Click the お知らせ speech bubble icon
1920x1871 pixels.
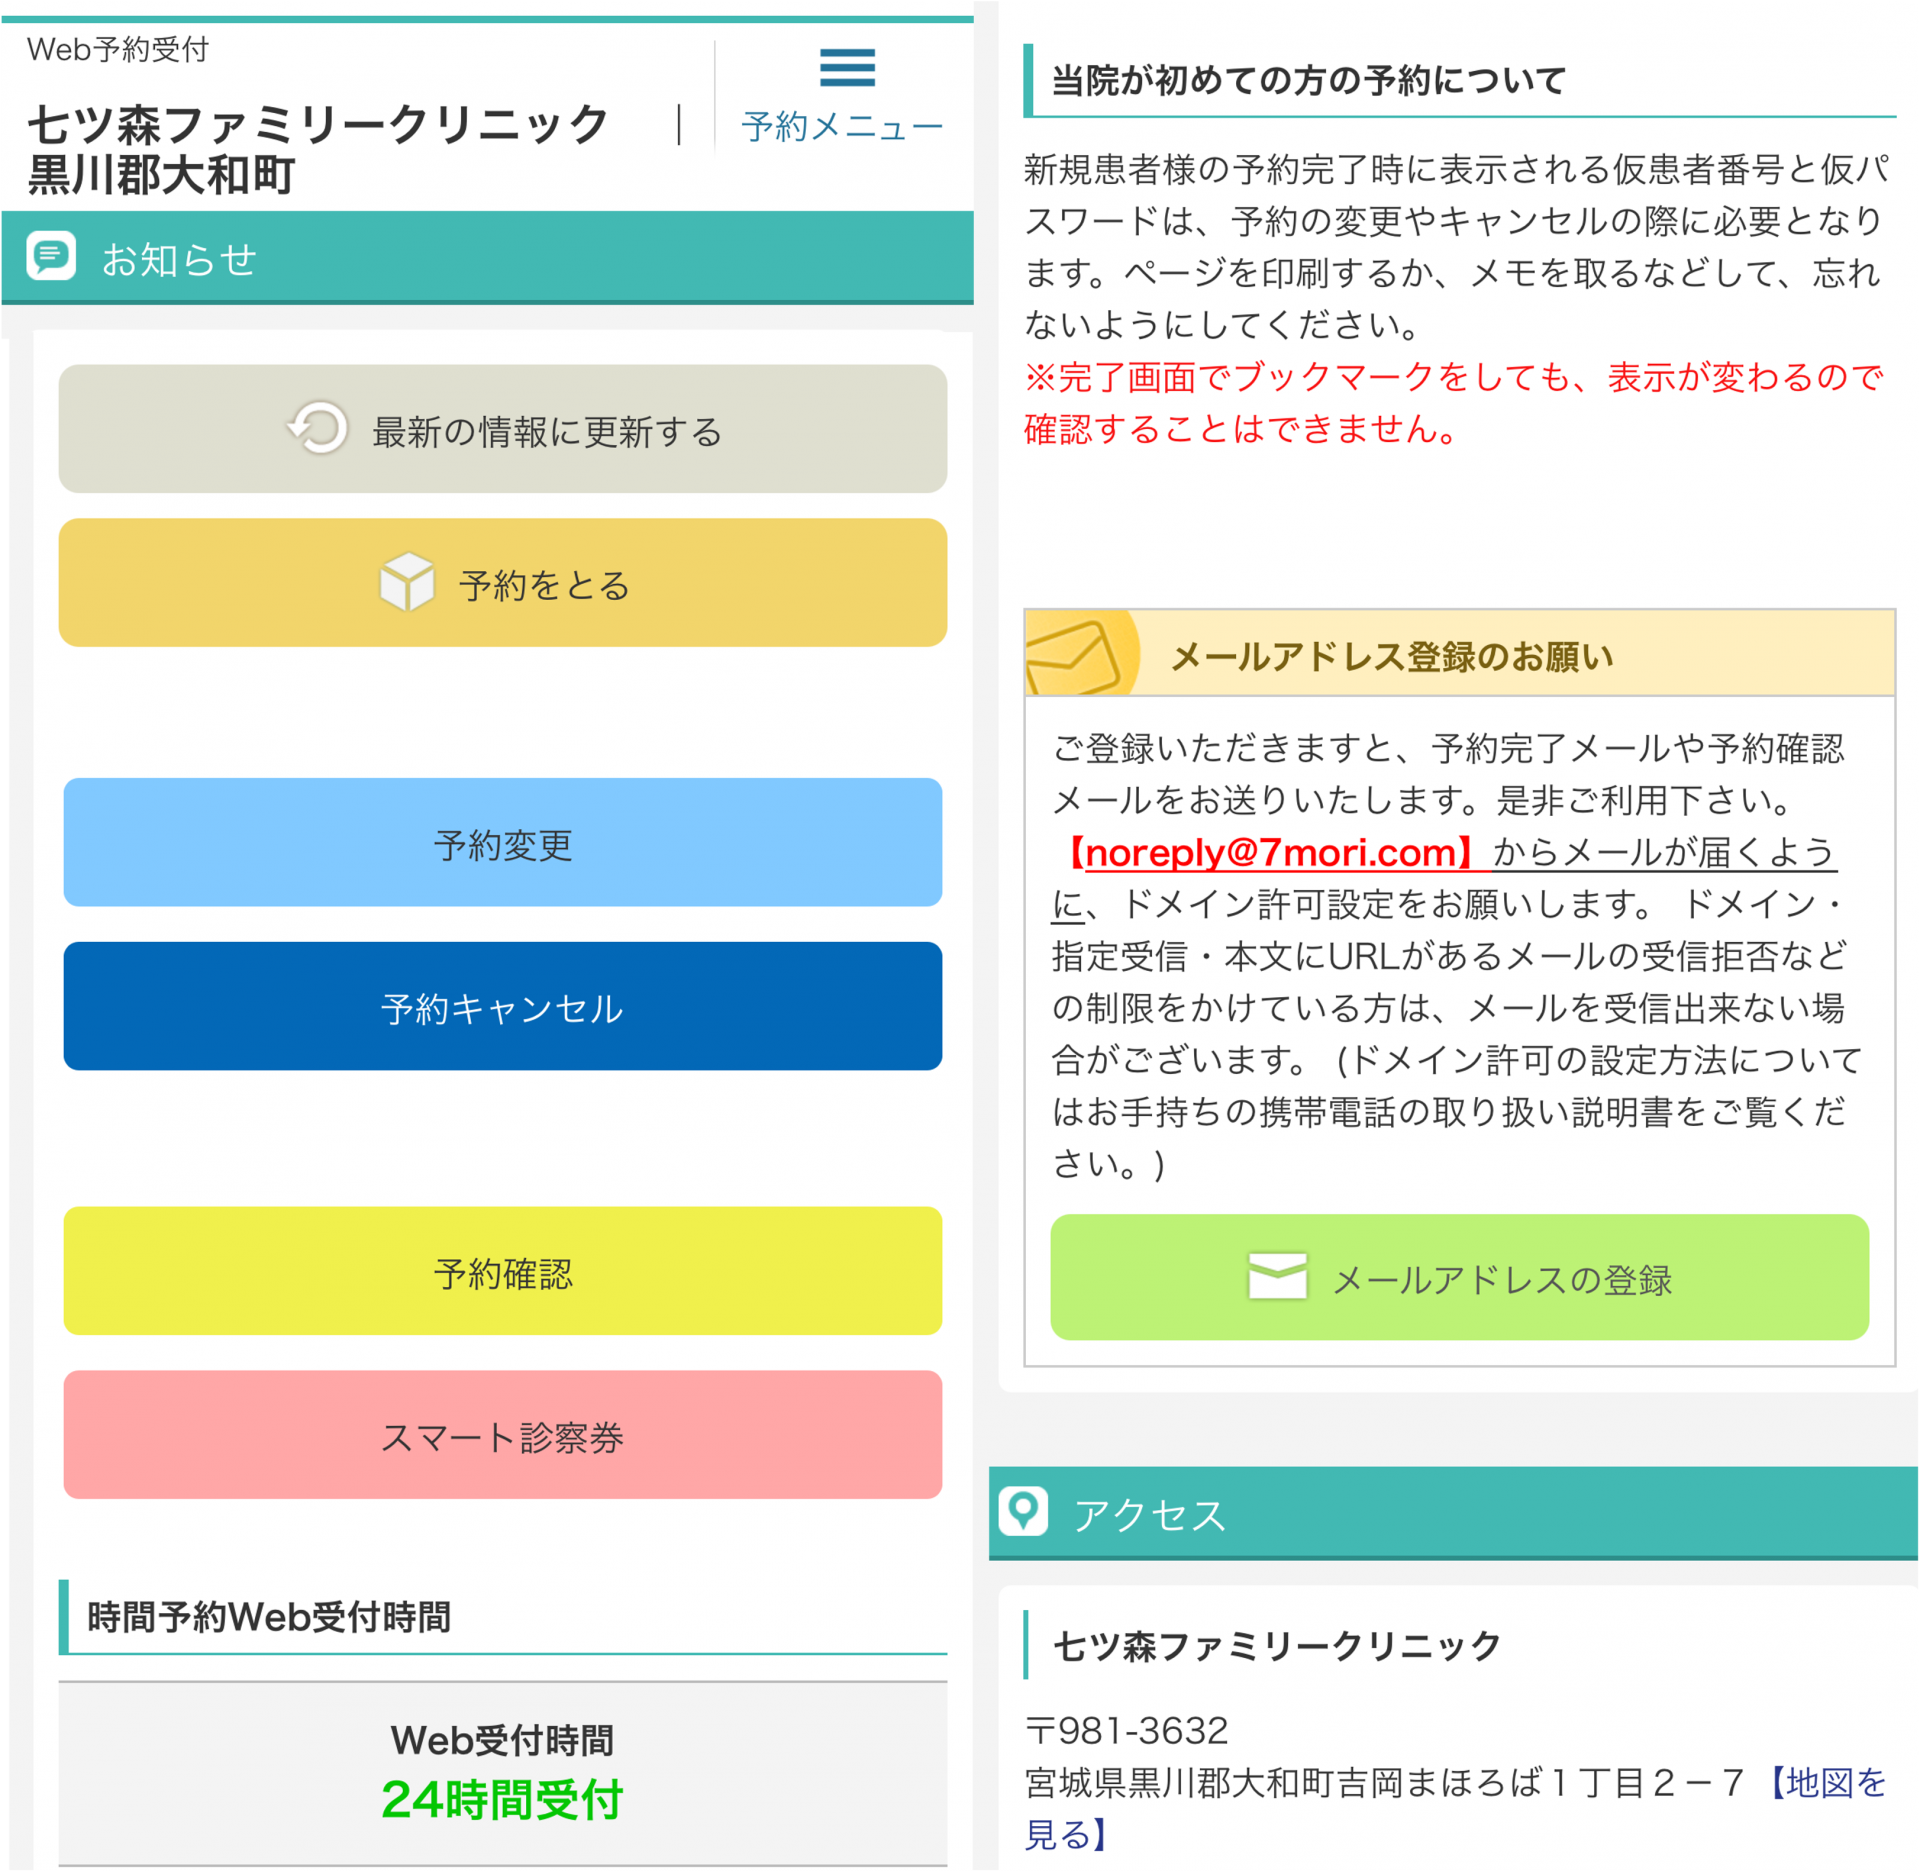pyautogui.click(x=51, y=256)
